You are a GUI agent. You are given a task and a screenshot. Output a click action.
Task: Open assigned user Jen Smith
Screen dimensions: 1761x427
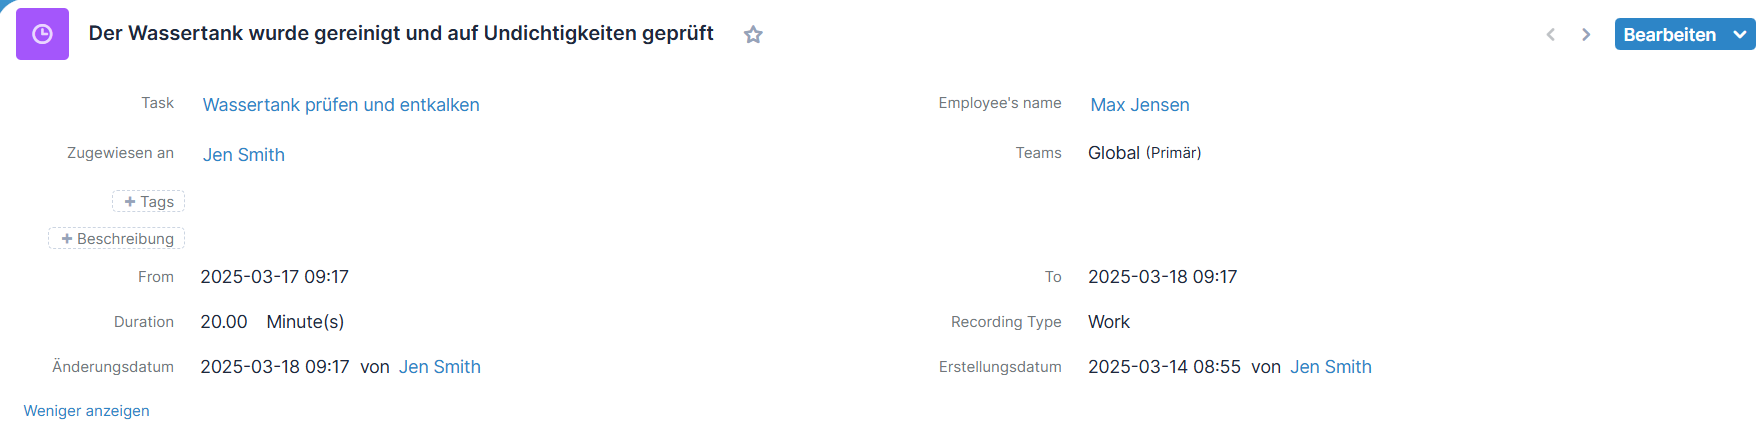(x=244, y=155)
